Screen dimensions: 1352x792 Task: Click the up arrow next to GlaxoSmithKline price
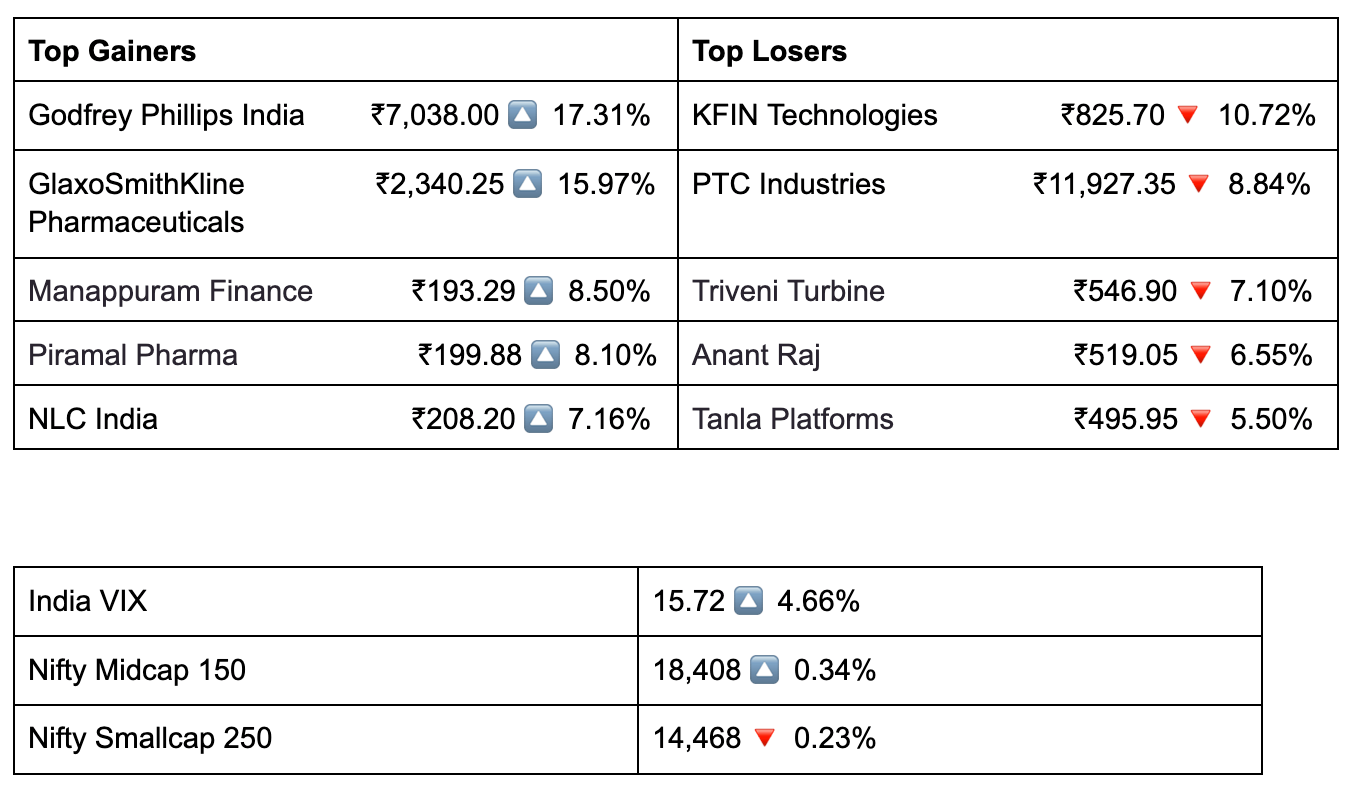(527, 184)
